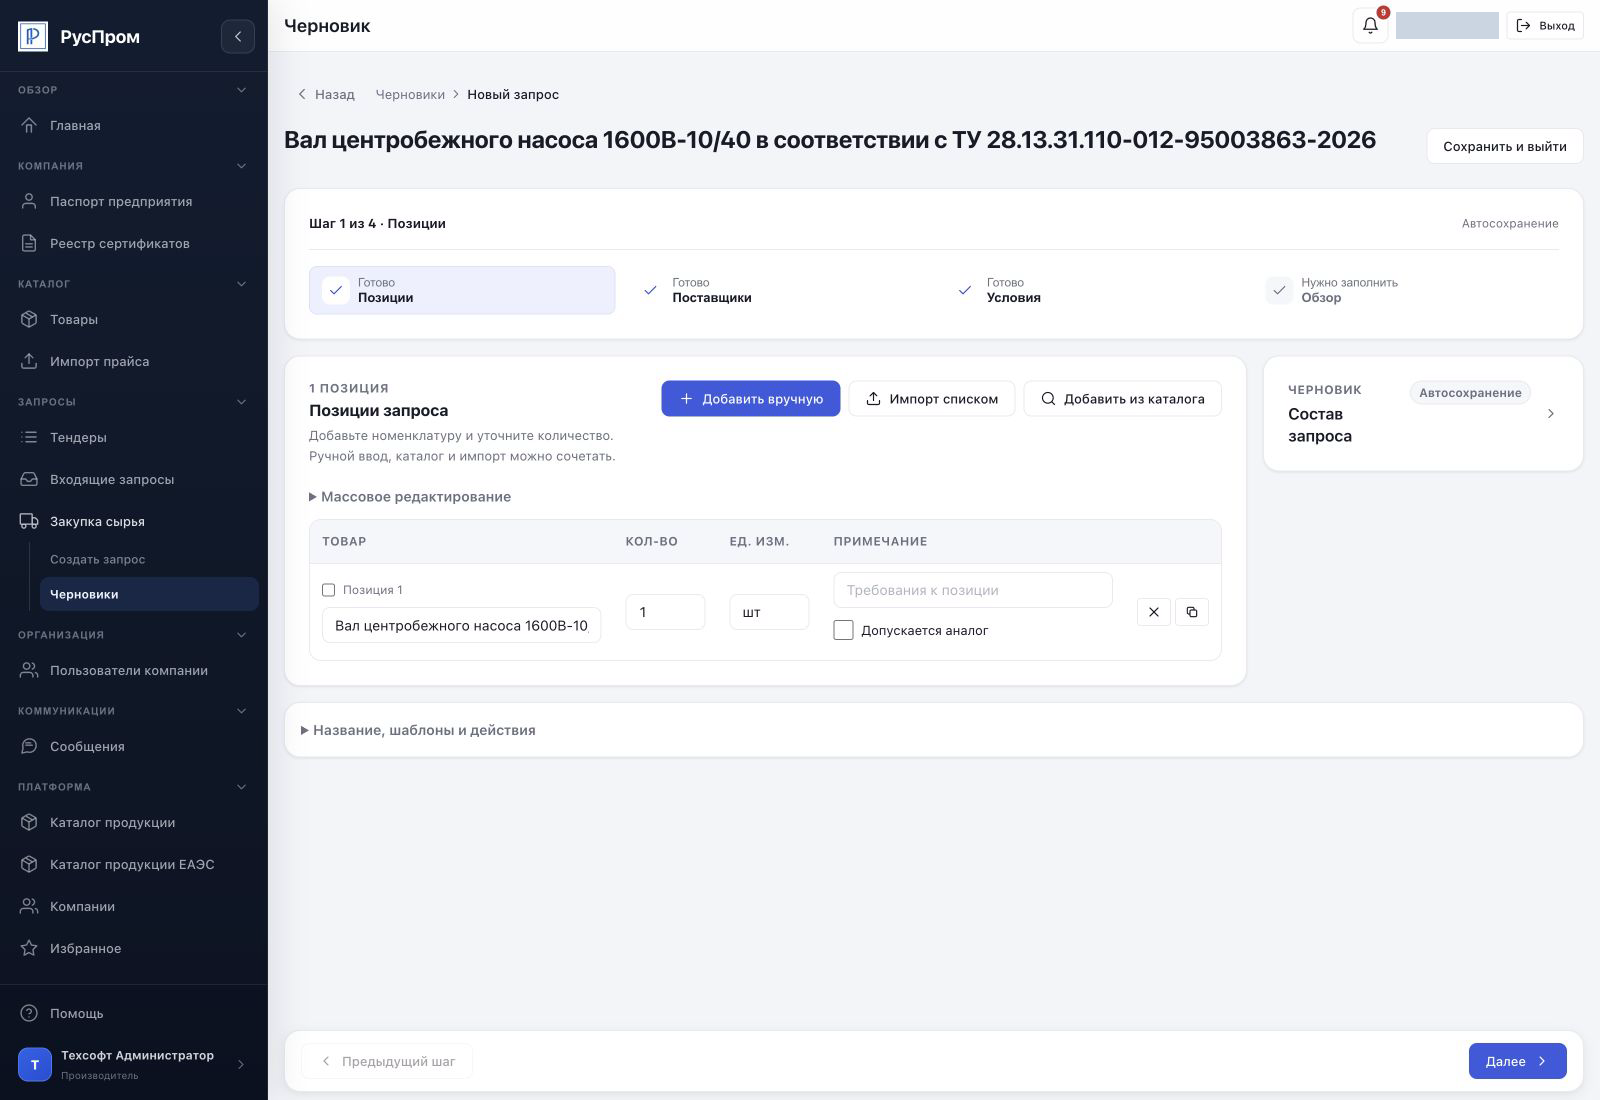Collapse the ЗАПРОСЫ sidebar group
This screenshot has height=1100, width=1600.
click(x=241, y=402)
